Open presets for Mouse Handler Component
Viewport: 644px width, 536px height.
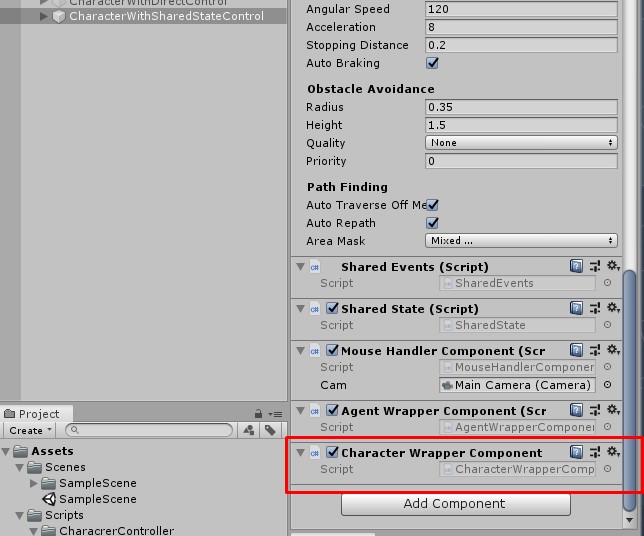coord(595,350)
